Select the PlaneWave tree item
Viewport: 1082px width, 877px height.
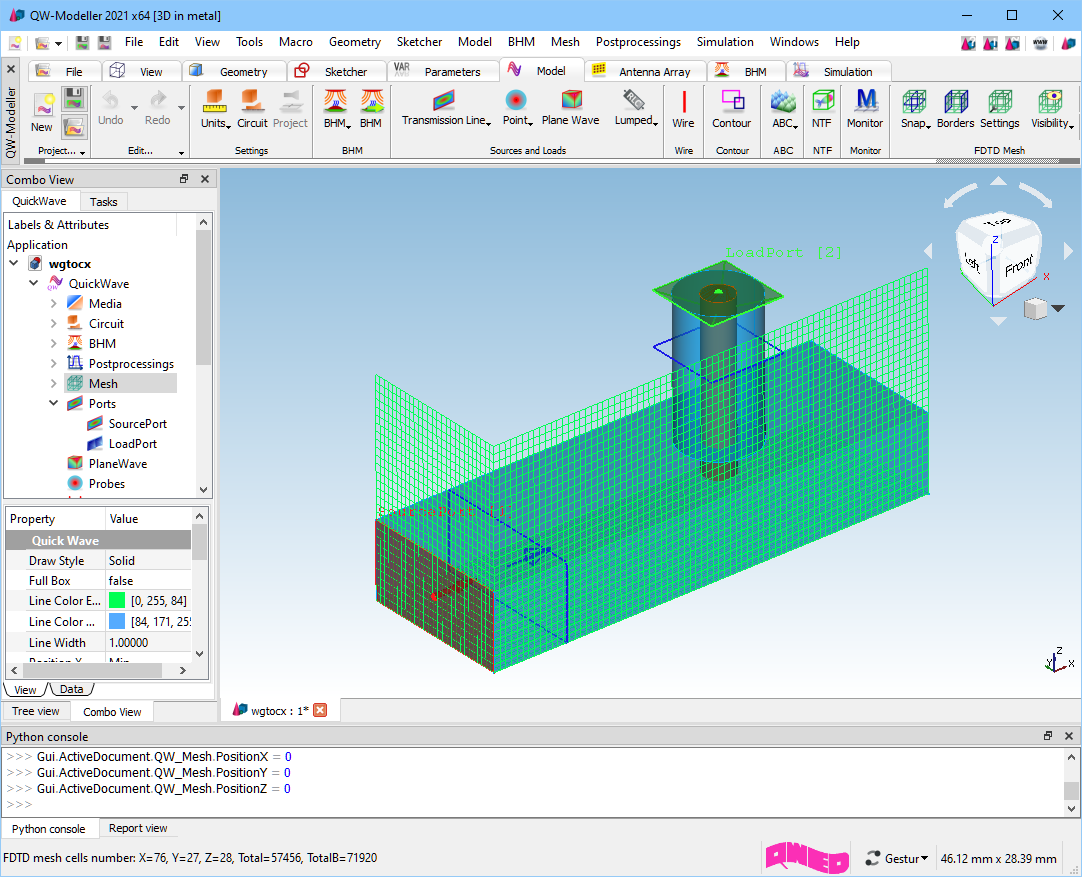pos(117,464)
